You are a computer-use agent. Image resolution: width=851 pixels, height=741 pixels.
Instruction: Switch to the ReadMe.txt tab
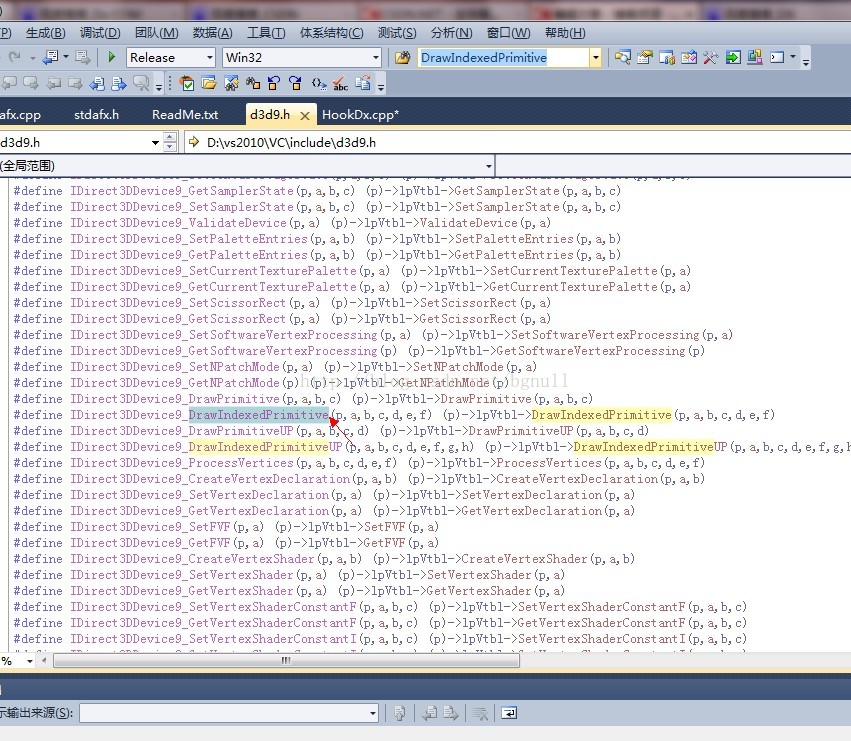(x=185, y=115)
